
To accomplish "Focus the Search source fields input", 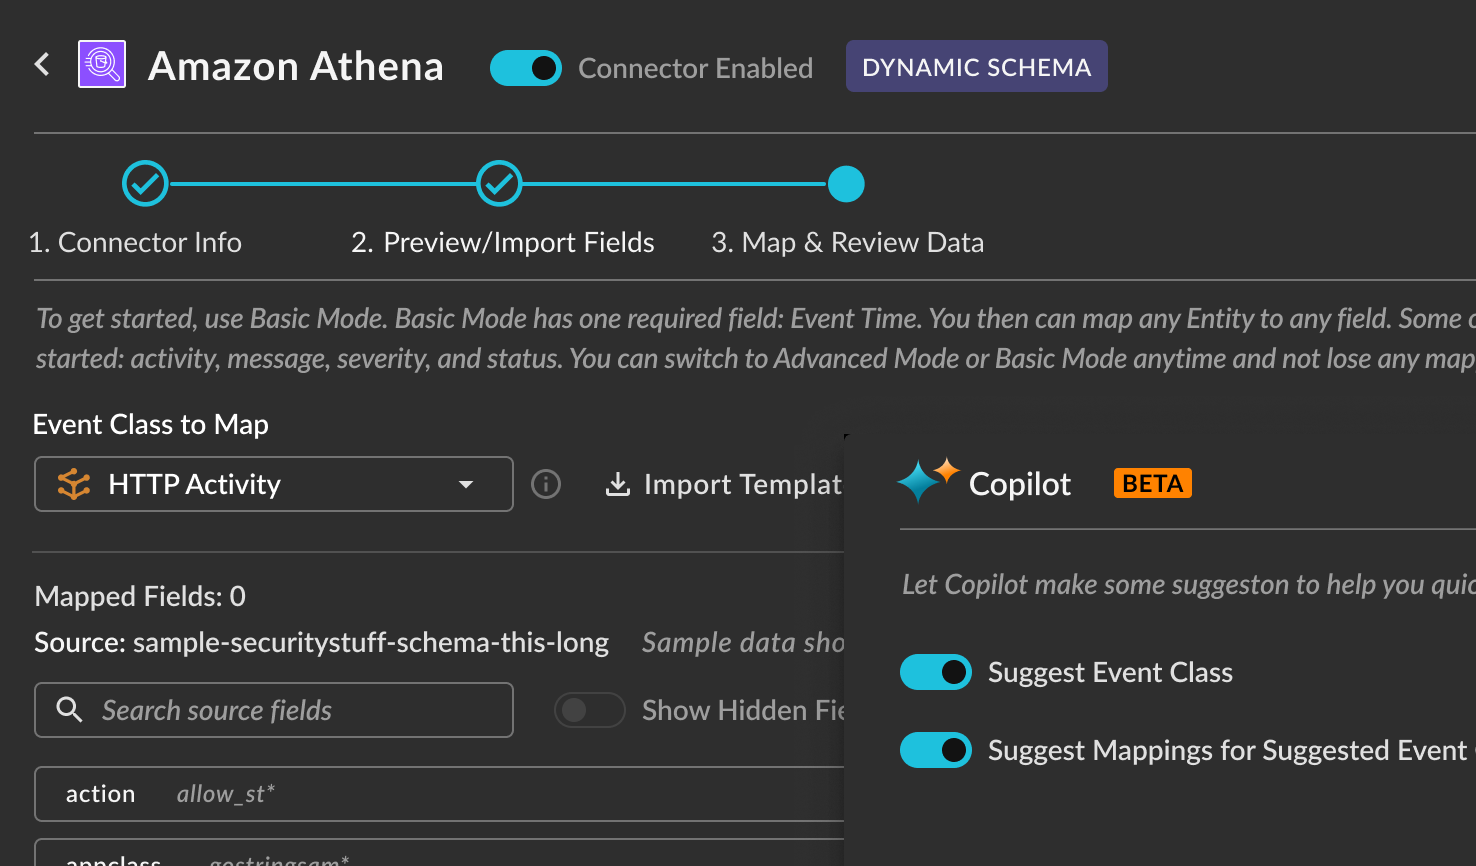I will click(274, 710).
